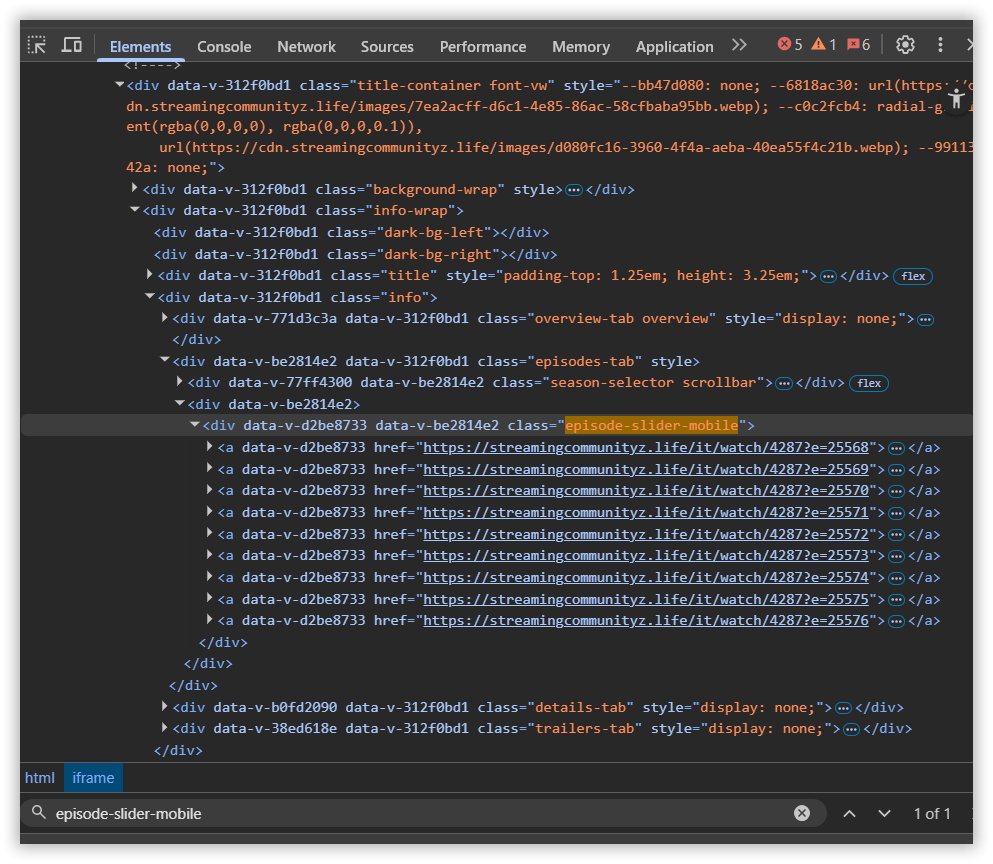Screen dimensions: 993x864
Task: Collapse the episode-slider-mobile div node
Action: click(195, 425)
